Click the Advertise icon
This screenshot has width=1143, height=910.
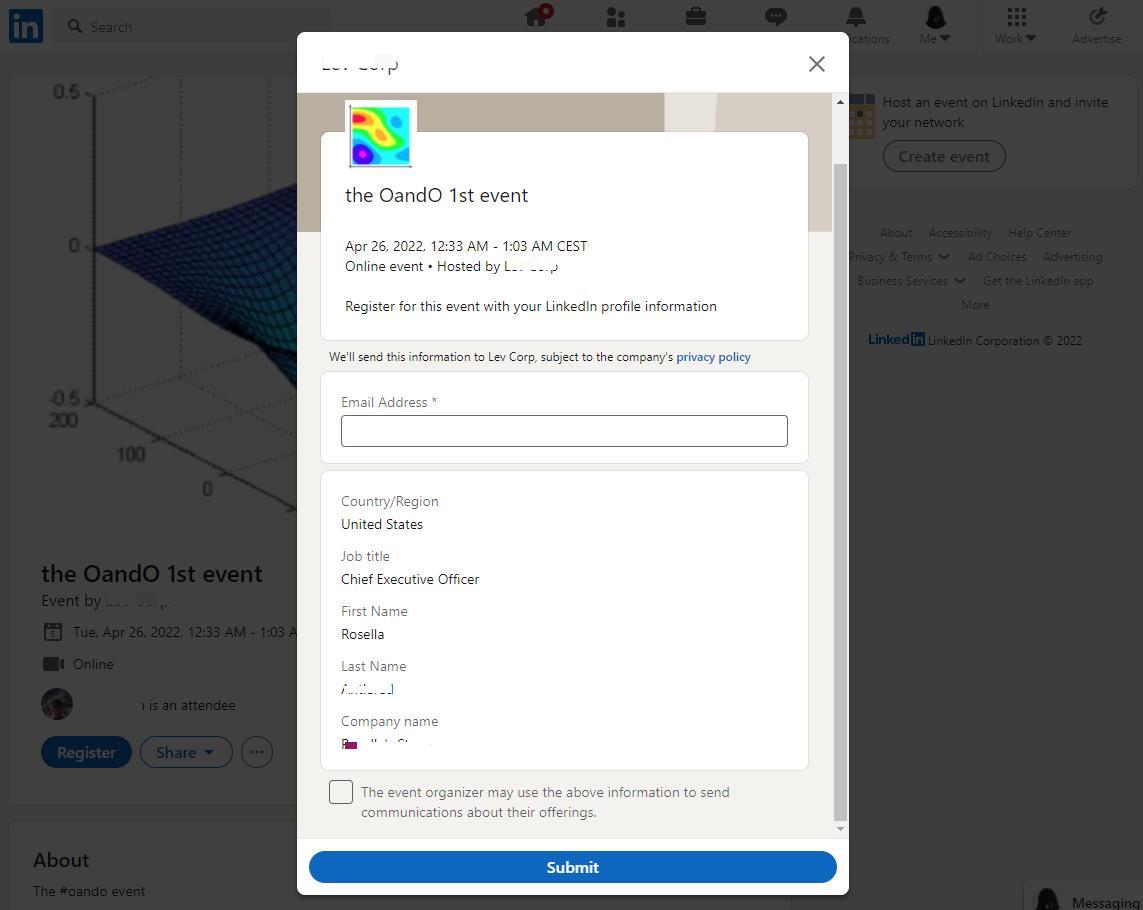[x=1096, y=25]
